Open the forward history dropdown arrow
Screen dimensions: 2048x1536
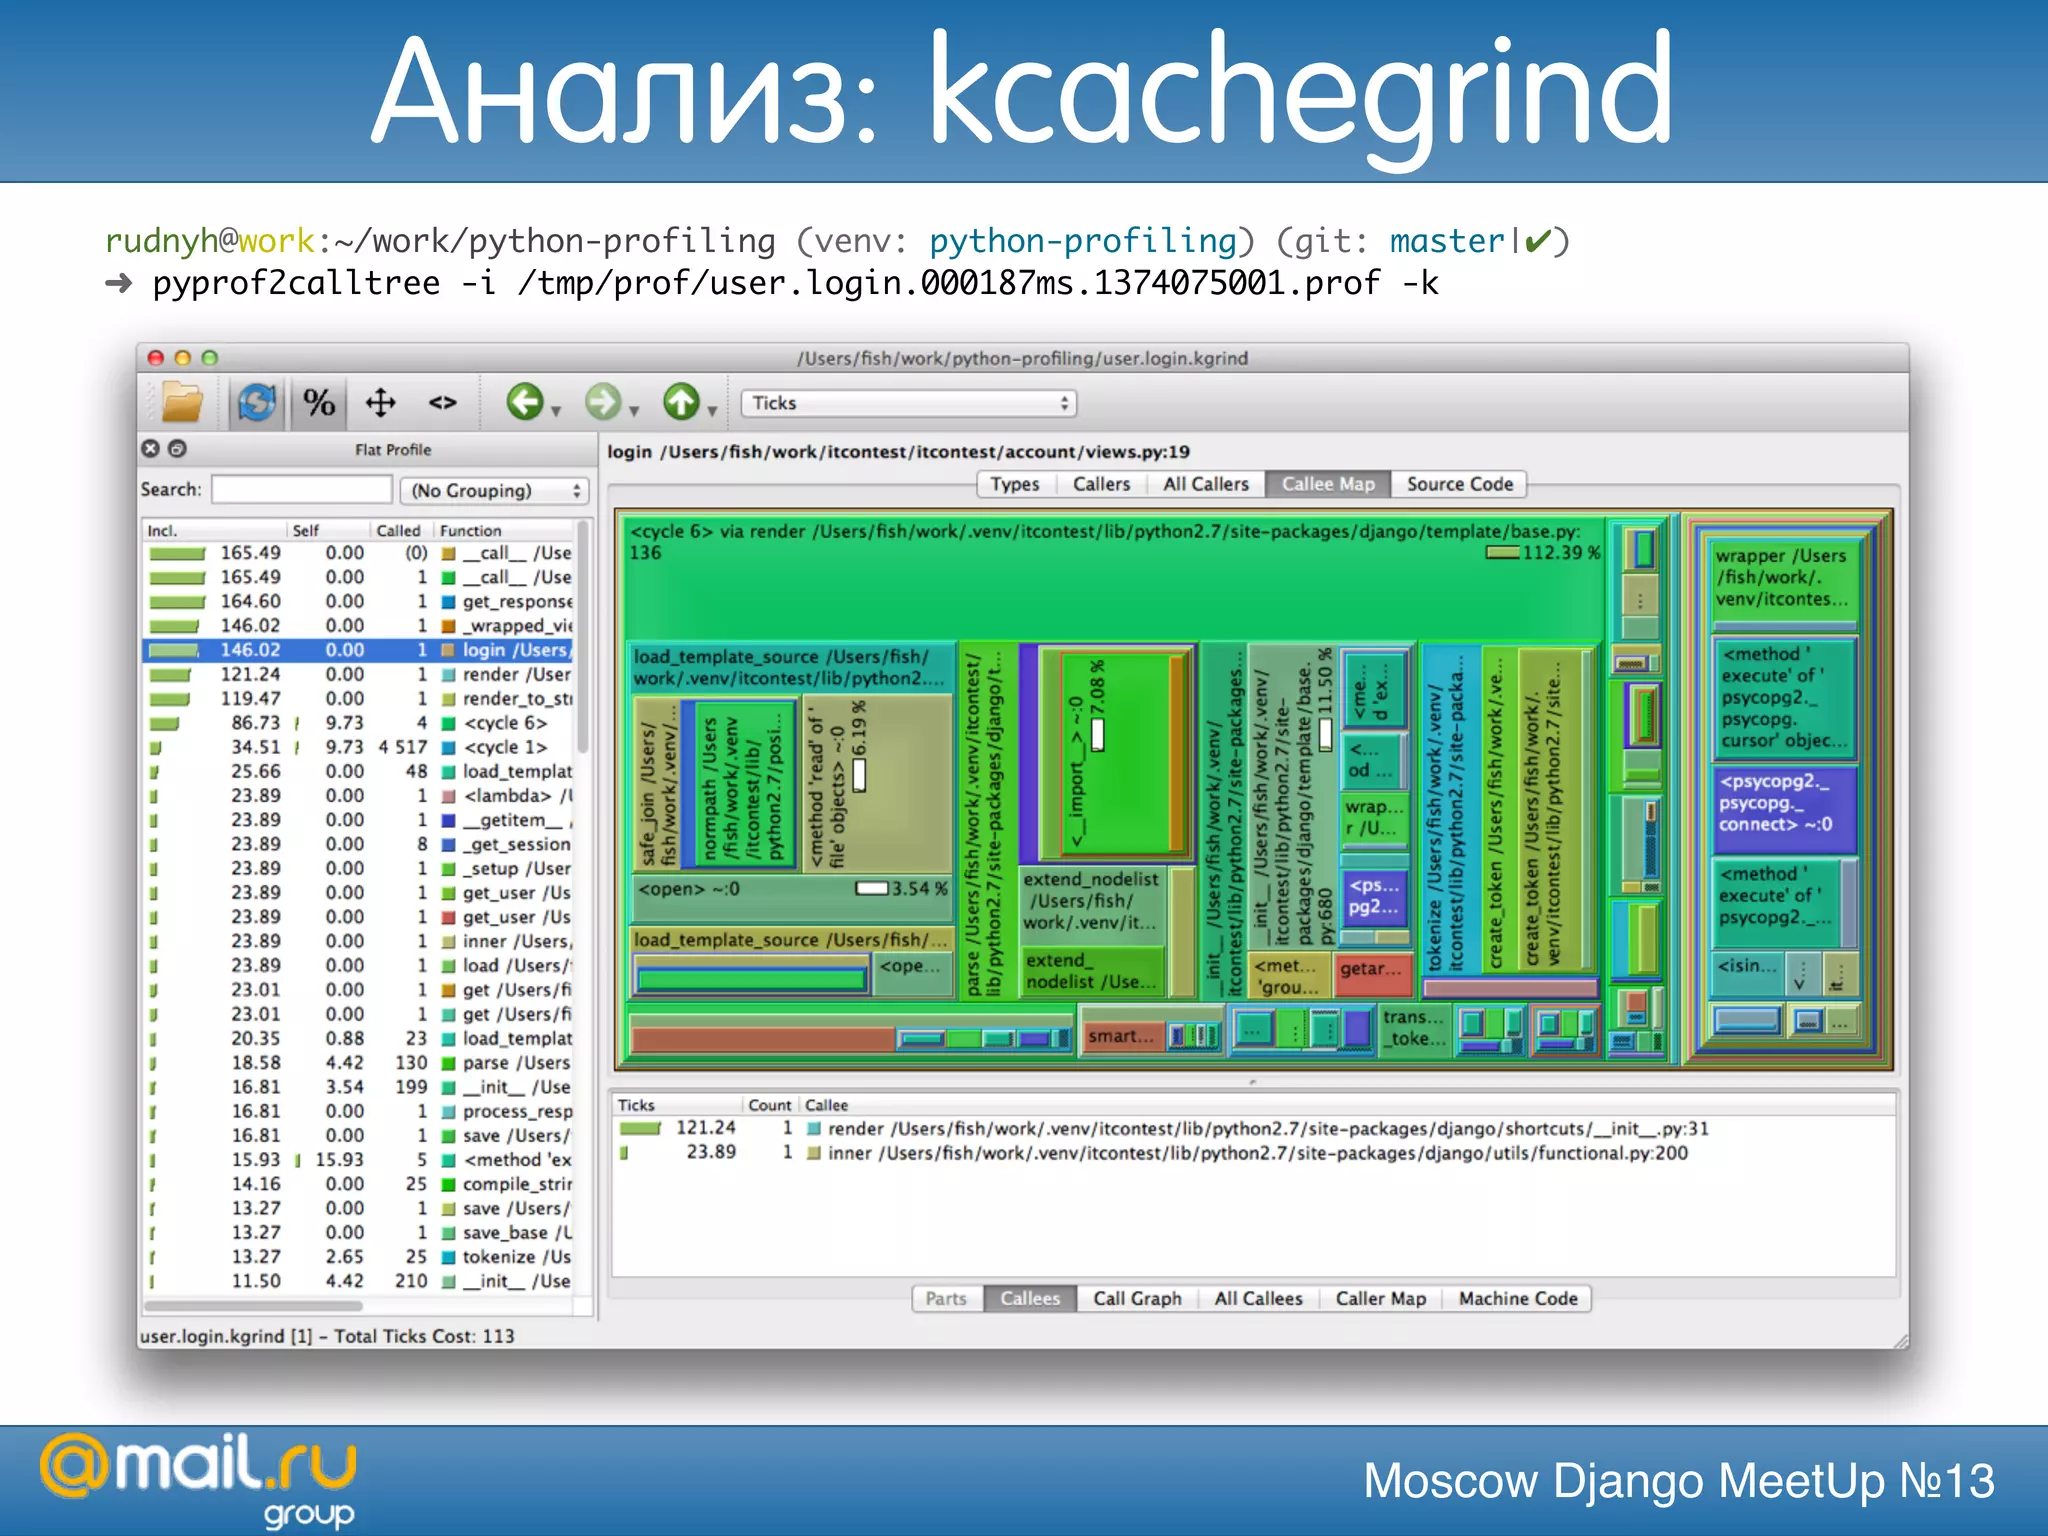point(634,411)
